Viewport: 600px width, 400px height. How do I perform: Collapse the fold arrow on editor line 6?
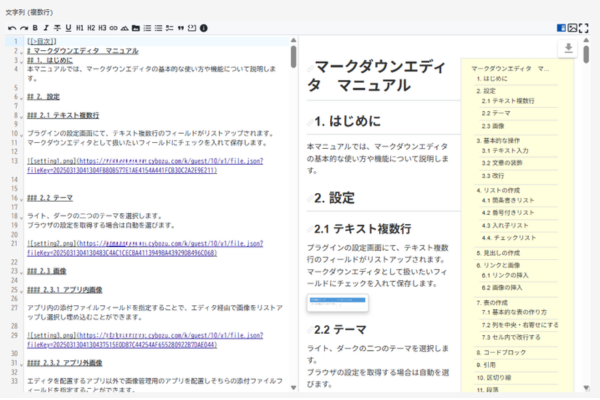[x=21, y=98]
